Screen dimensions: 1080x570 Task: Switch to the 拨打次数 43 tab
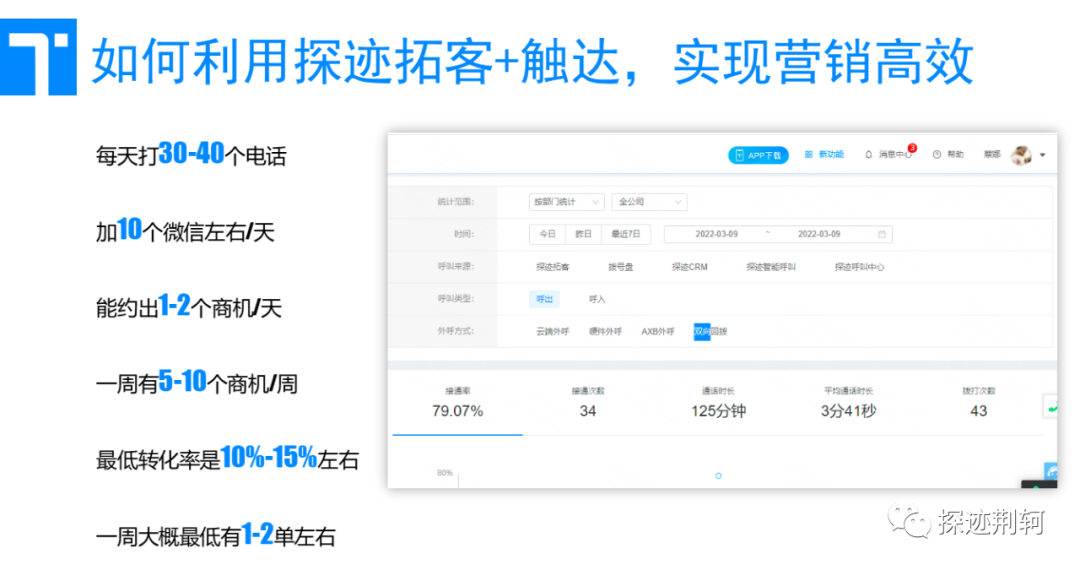pos(979,403)
